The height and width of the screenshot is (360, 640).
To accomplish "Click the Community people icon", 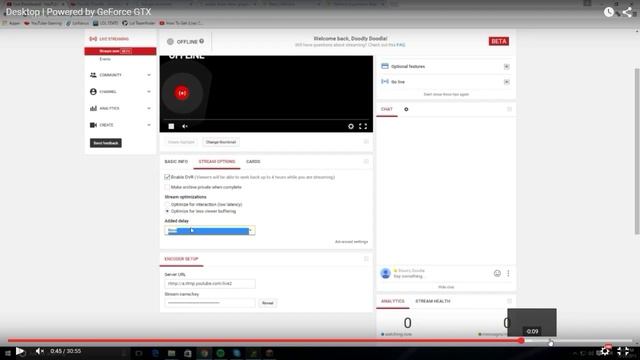I will pyautogui.click(x=93, y=75).
